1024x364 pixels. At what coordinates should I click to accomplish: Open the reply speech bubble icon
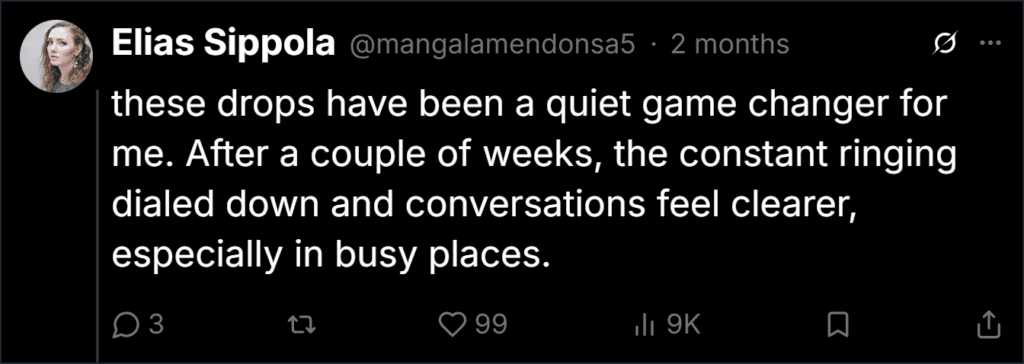coord(123,324)
